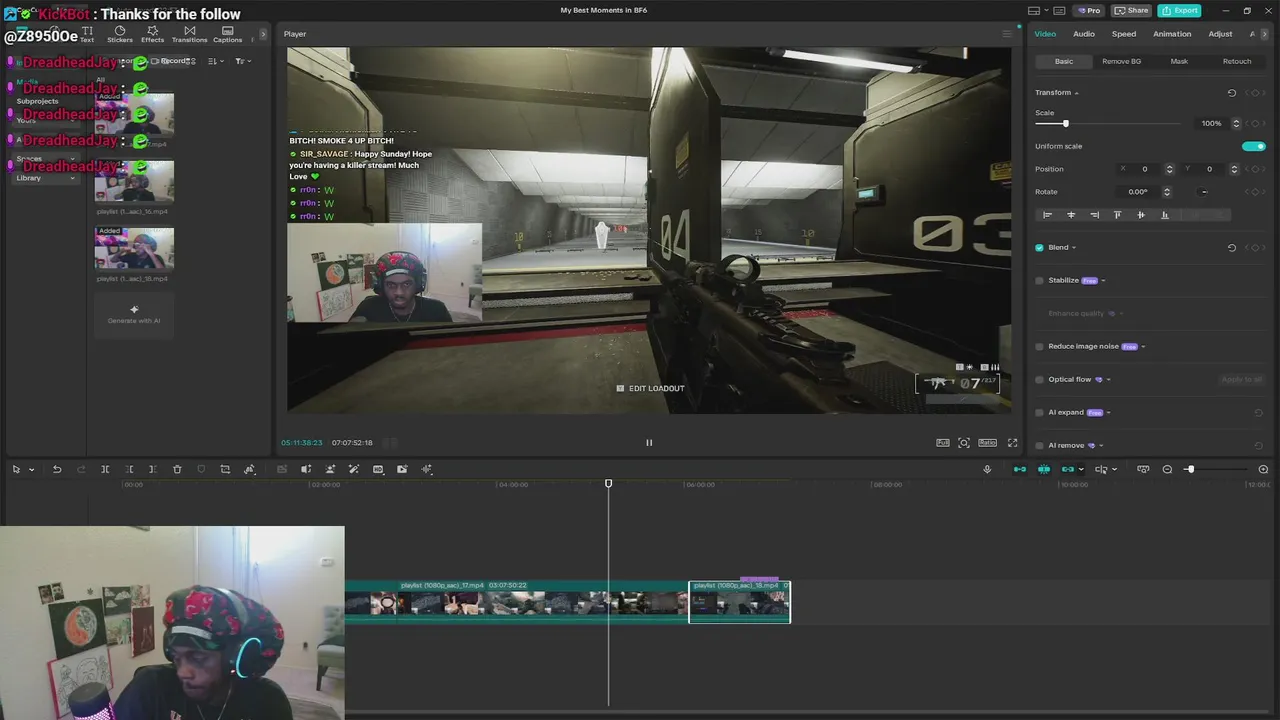Click the AI magic wand tool icon

[x=354, y=469]
